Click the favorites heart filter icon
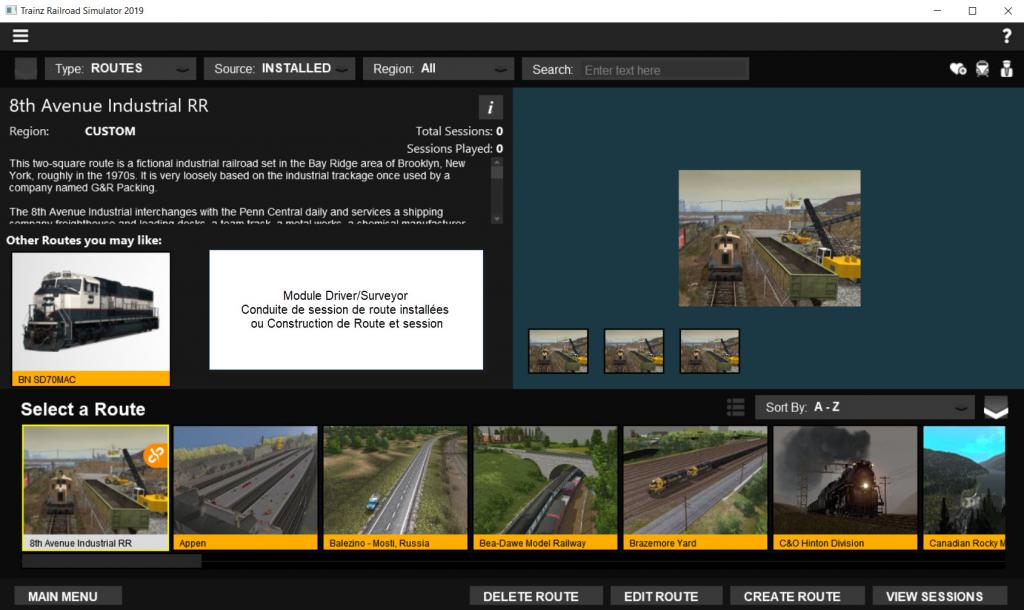This screenshot has height=610, width=1024. [x=957, y=69]
